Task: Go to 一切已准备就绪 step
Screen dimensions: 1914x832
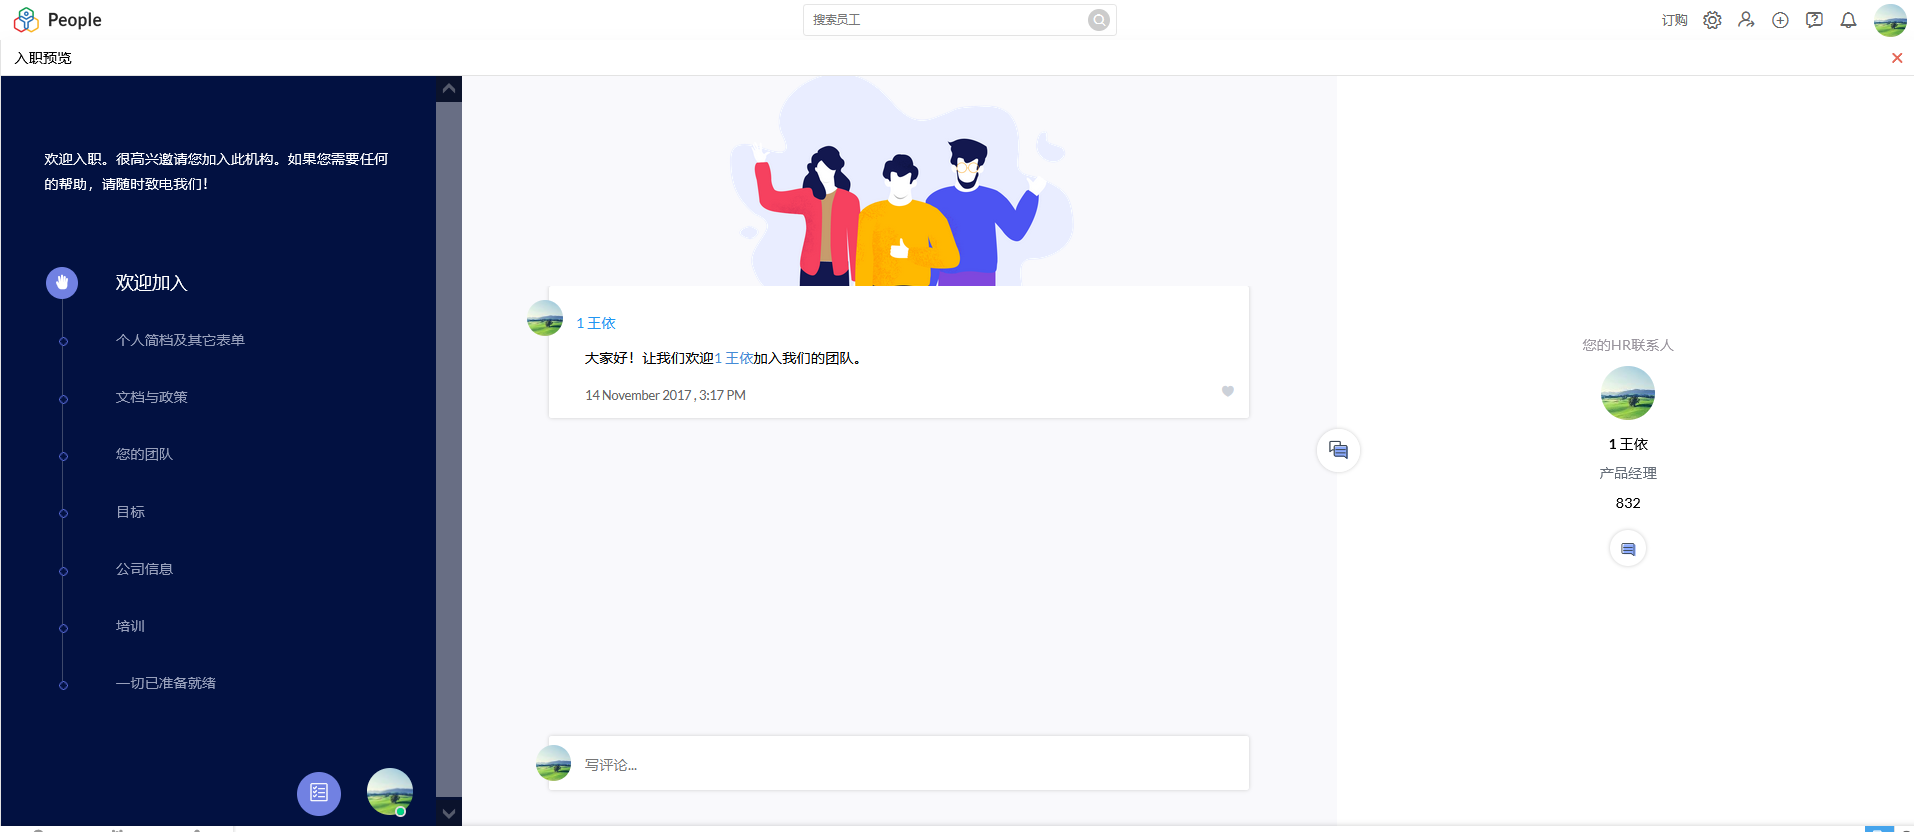Action: [165, 683]
